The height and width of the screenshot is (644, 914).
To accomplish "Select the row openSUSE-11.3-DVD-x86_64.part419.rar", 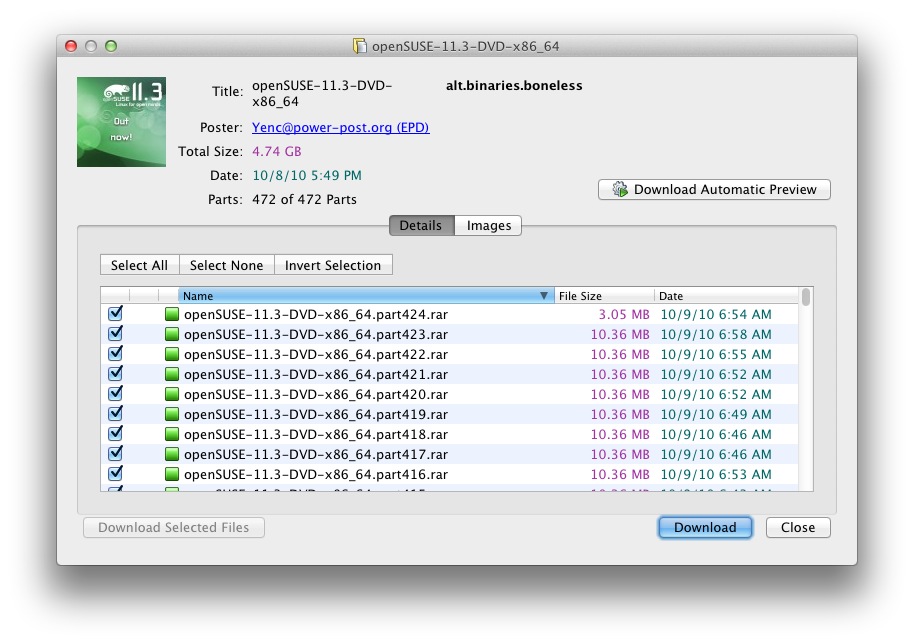I will (449, 414).
